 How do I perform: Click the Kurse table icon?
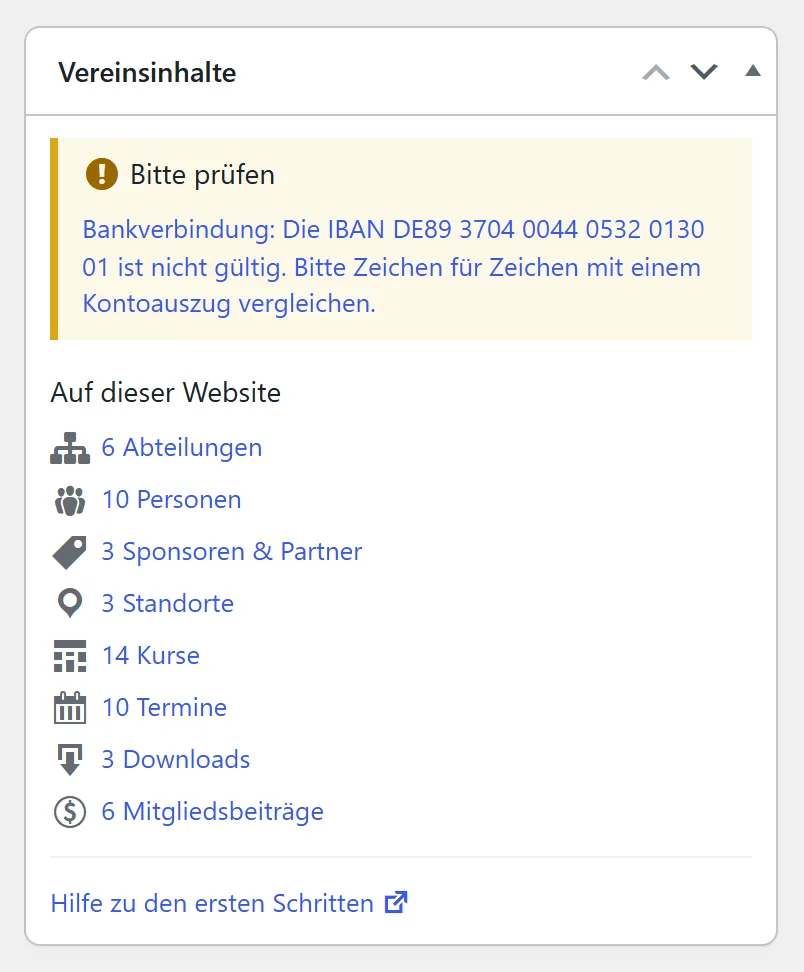tap(69, 656)
